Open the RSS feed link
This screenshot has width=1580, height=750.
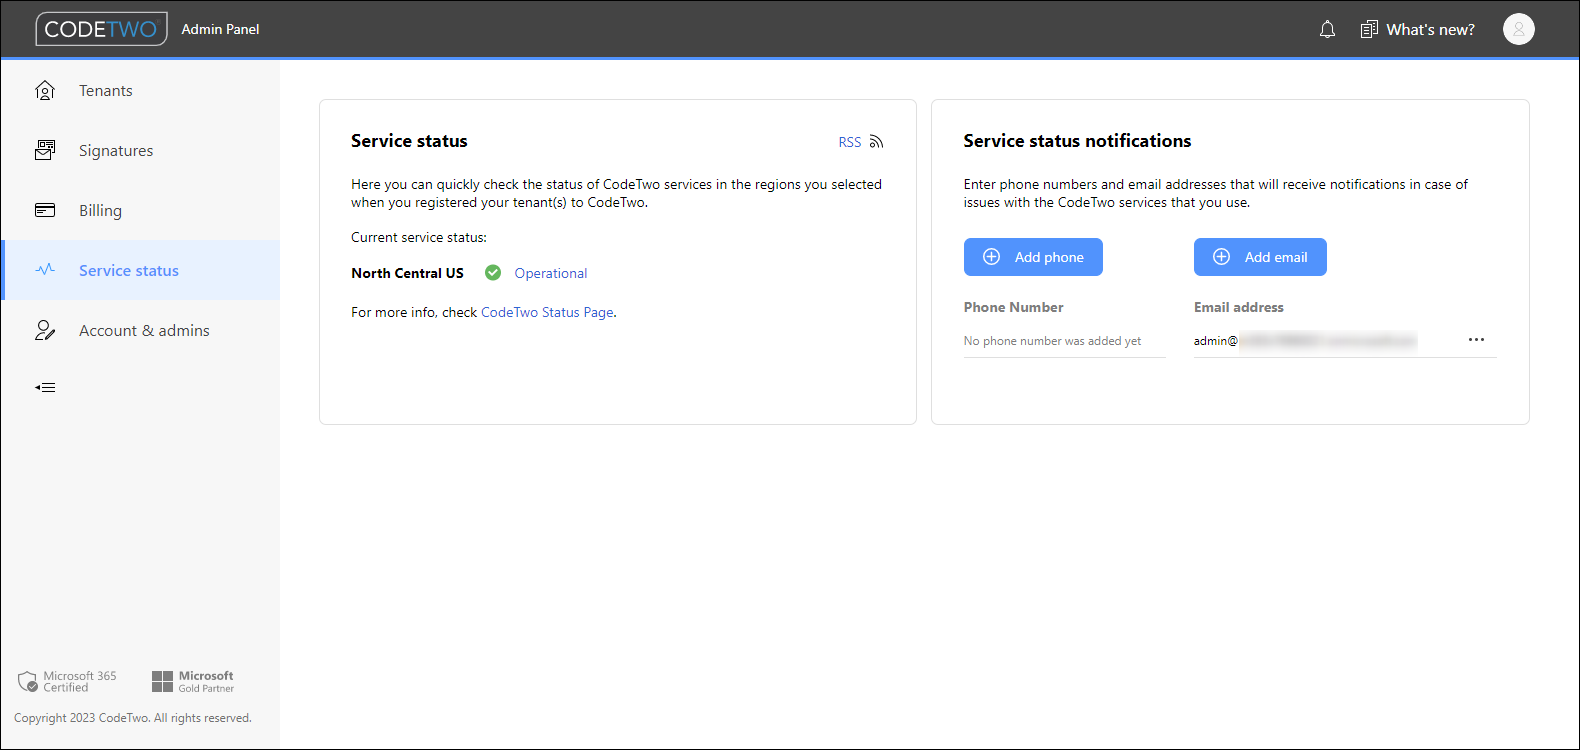[x=850, y=142]
